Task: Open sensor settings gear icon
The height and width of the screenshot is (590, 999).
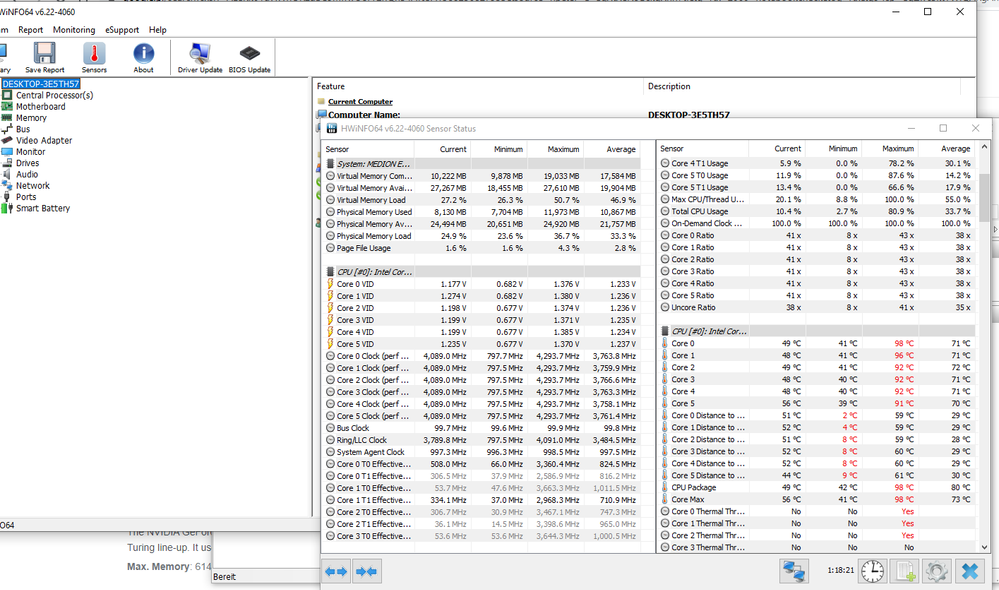Action: 936,571
